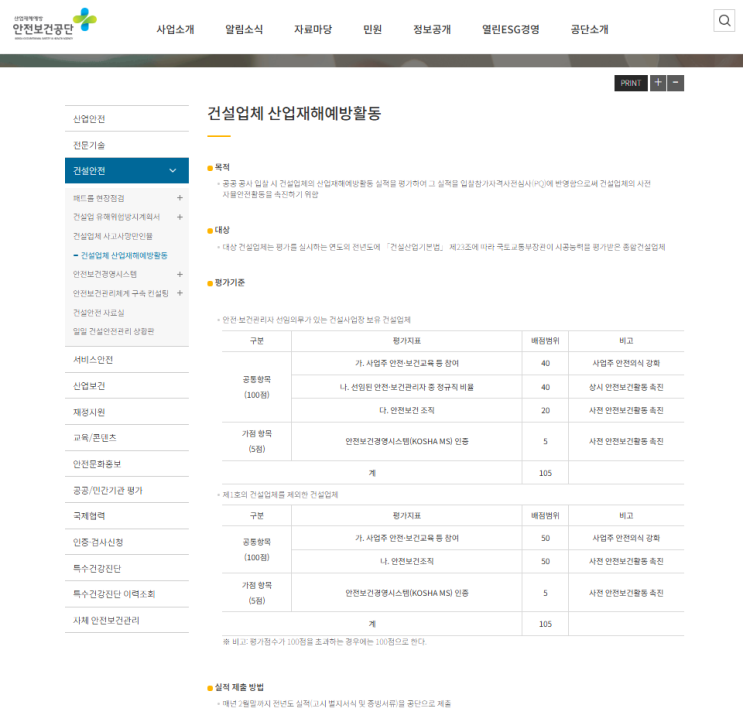The height and width of the screenshot is (722, 743).
Task: Open the search magnifier icon
Action: [x=724, y=20]
